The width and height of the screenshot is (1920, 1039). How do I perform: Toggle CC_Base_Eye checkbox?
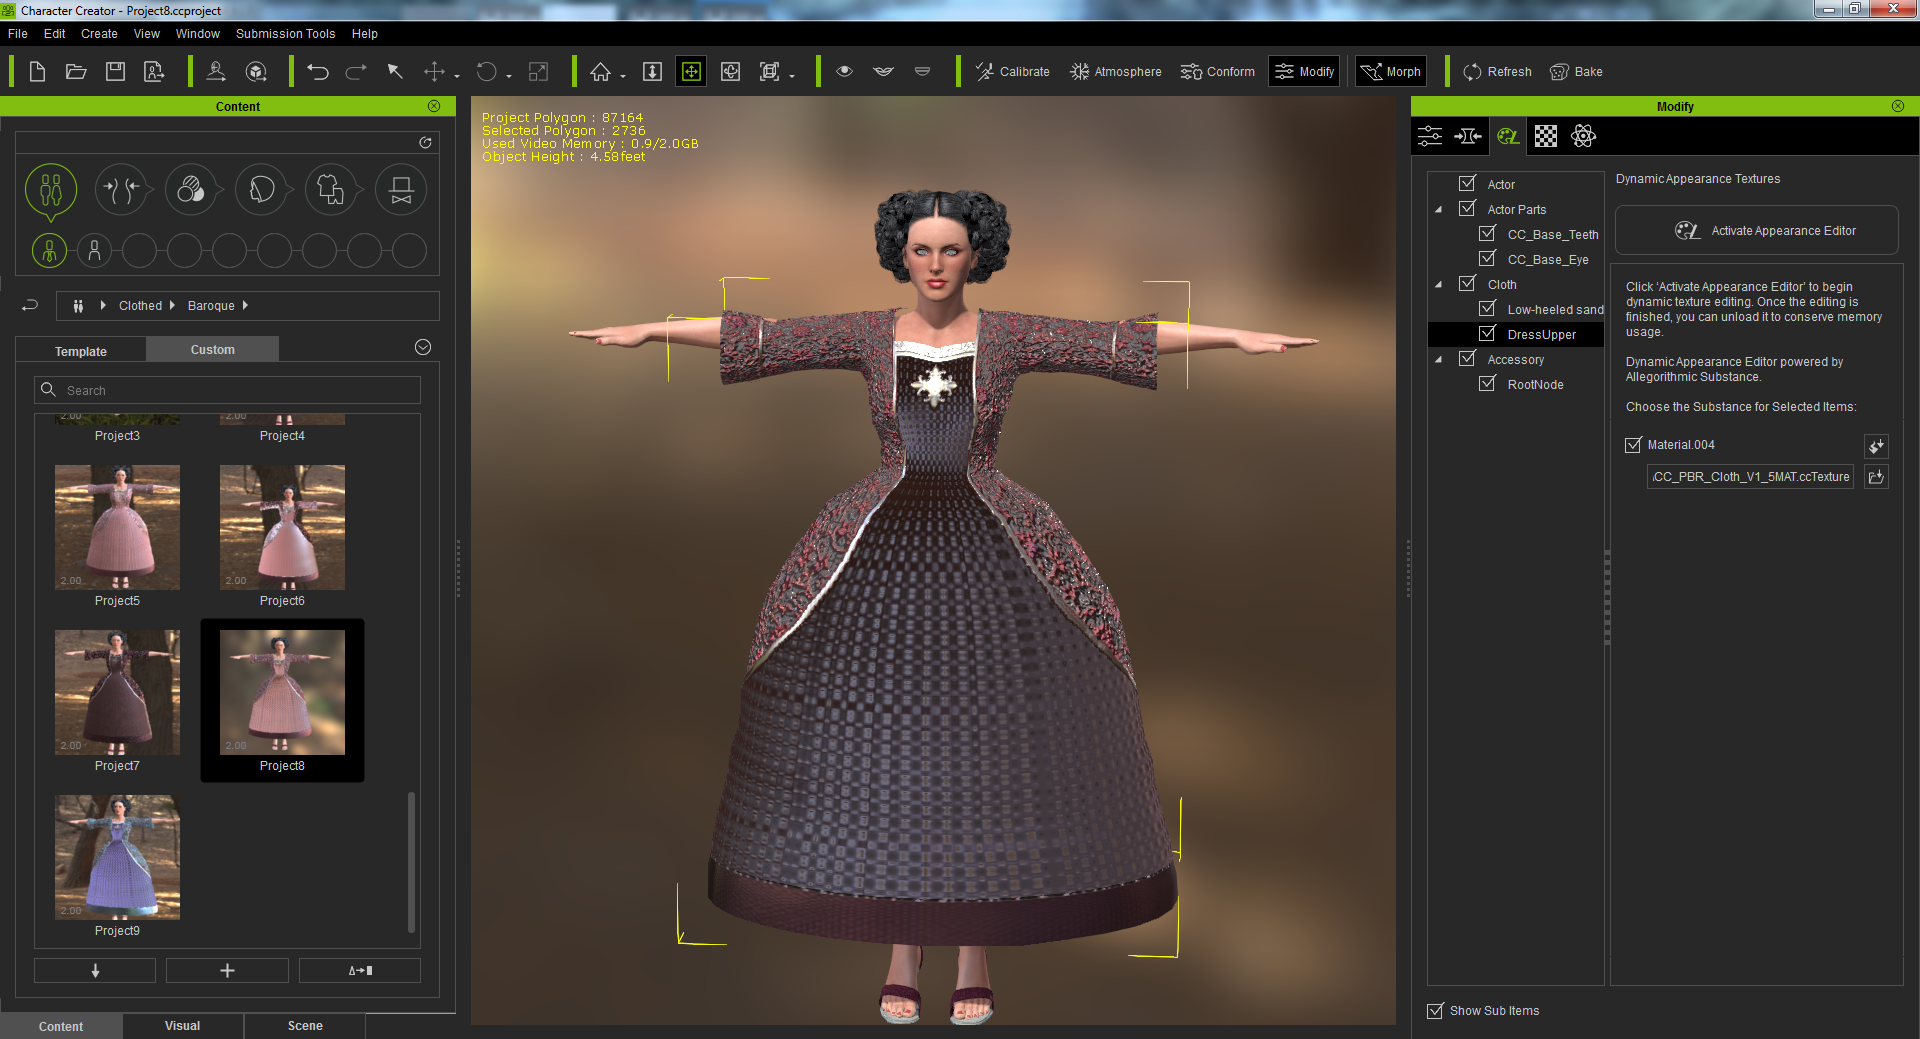(1487, 258)
